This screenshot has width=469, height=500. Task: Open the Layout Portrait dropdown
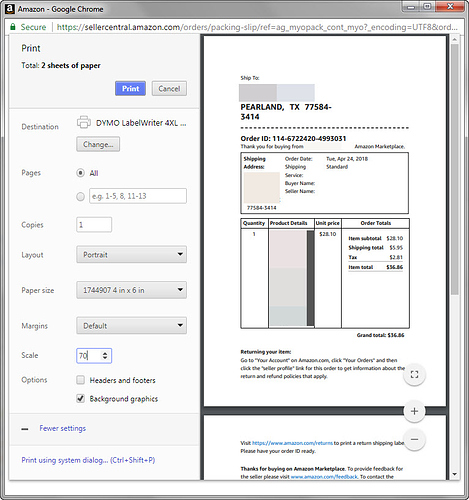(131, 255)
